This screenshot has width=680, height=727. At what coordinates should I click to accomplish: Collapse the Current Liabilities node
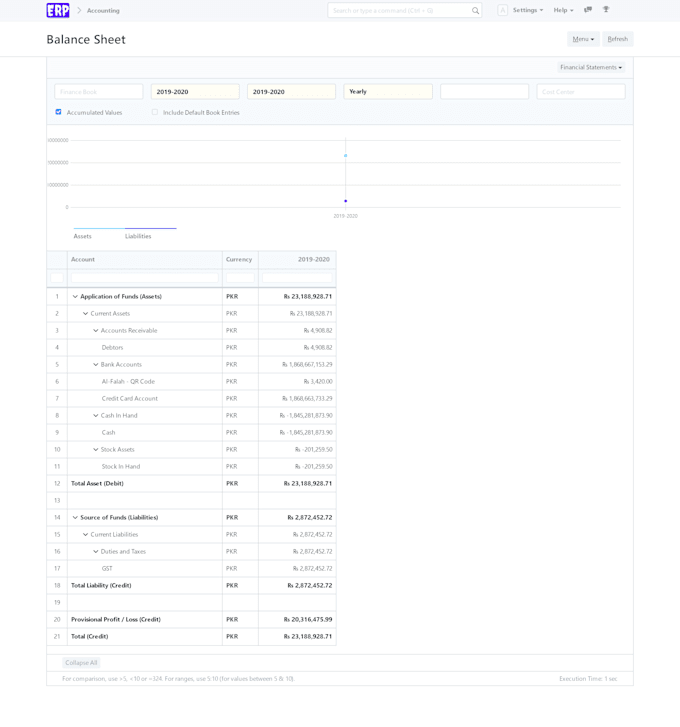tap(85, 535)
